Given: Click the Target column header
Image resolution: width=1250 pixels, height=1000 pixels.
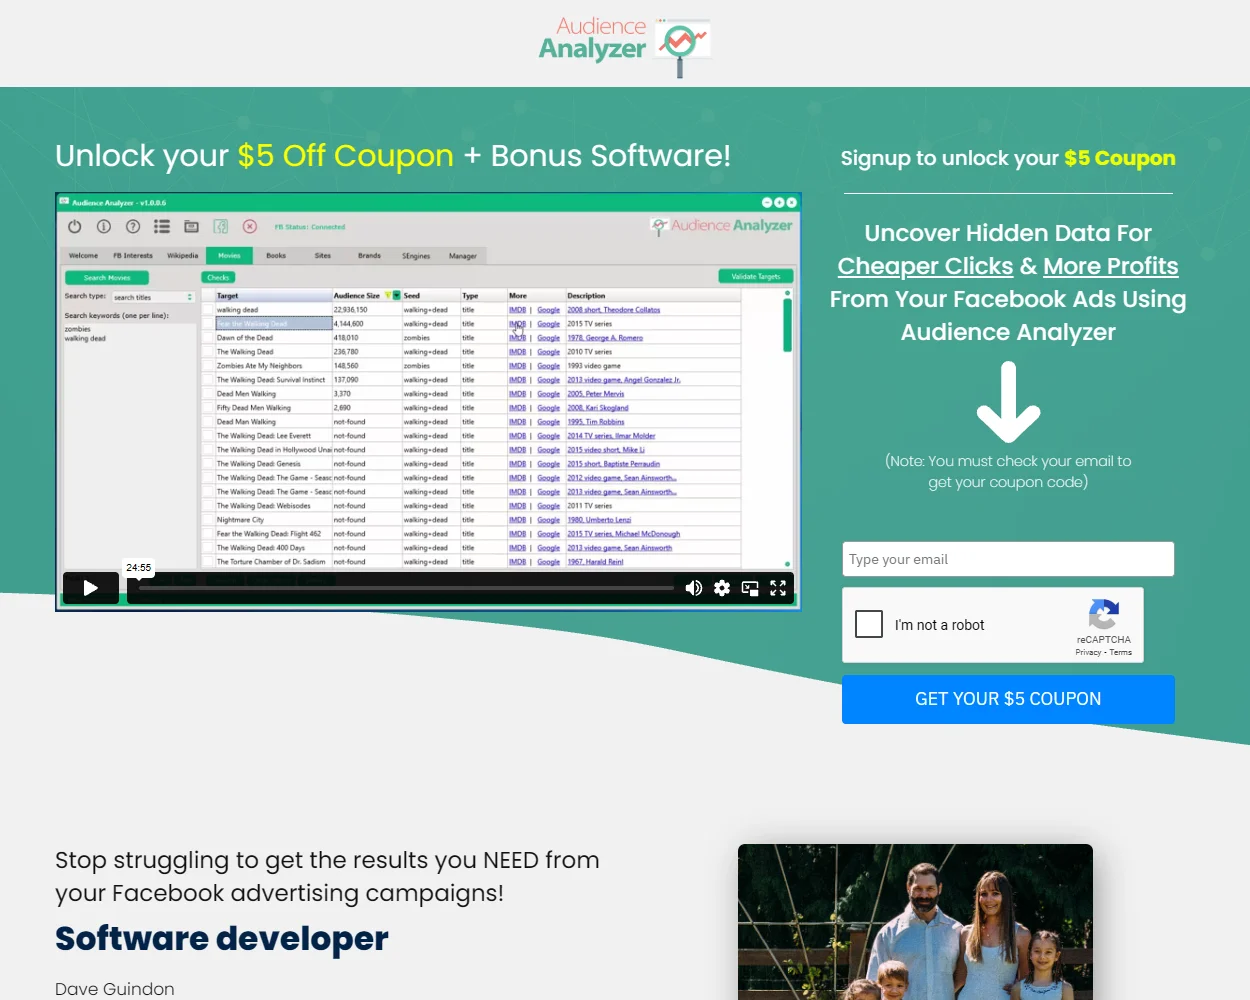Looking at the screenshot, I should coord(273,296).
